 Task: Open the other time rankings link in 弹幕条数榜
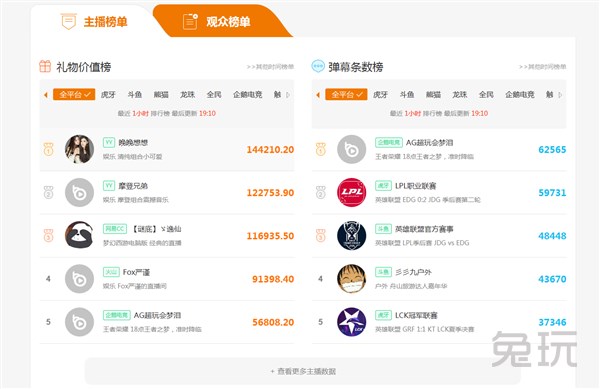tap(542, 67)
